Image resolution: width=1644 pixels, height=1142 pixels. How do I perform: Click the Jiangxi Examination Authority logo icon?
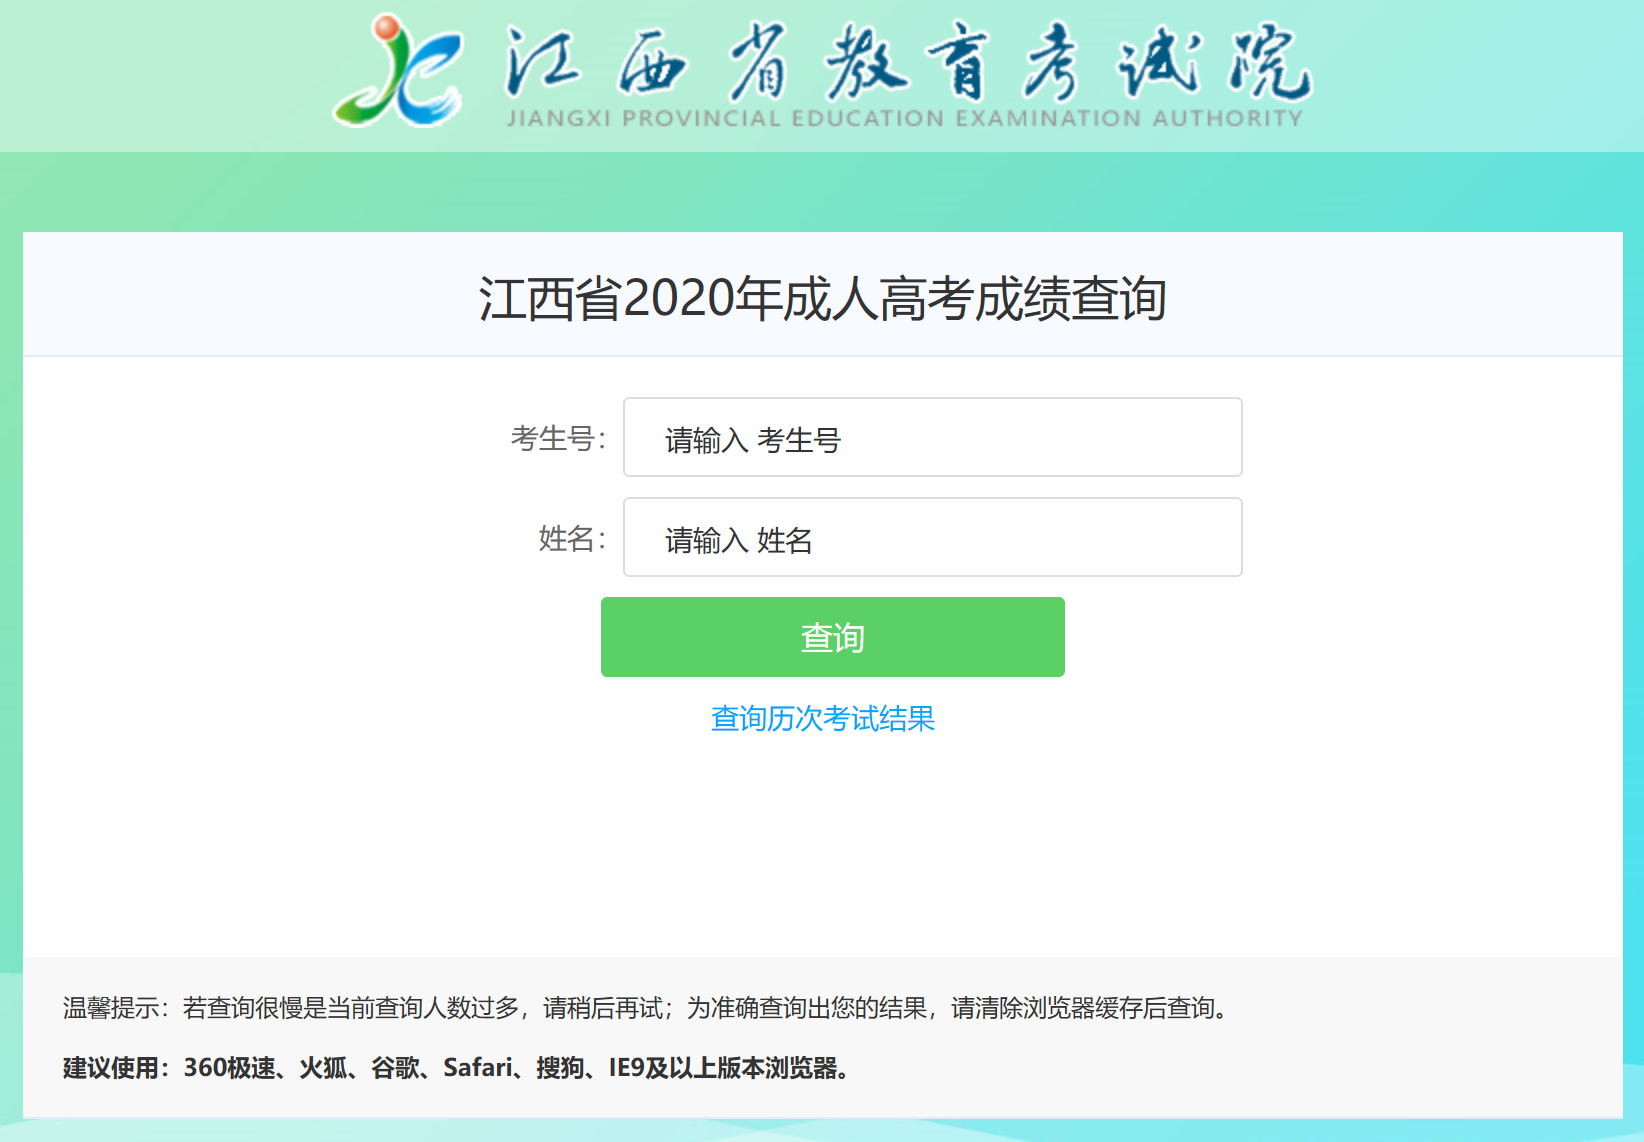click(398, 72)
